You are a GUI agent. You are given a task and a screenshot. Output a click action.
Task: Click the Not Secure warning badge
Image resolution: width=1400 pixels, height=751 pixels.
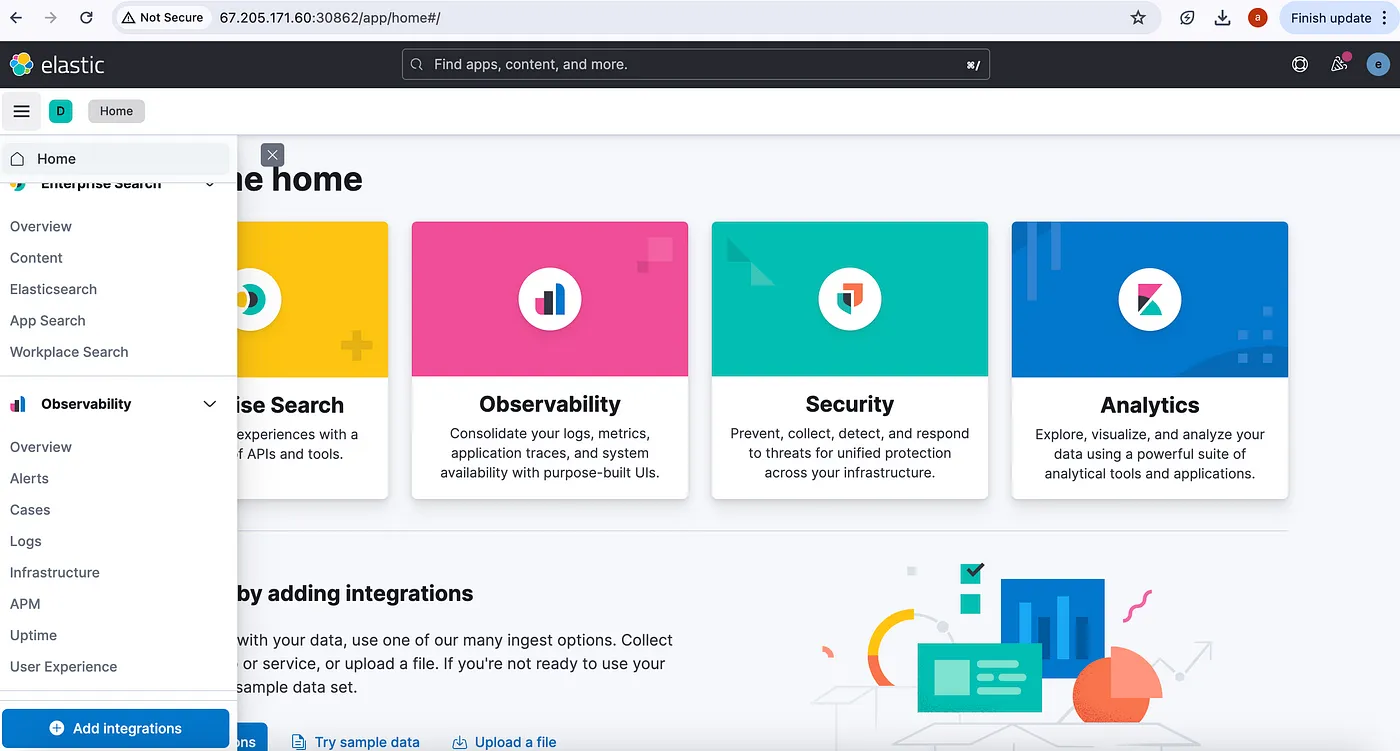point(162,18)
